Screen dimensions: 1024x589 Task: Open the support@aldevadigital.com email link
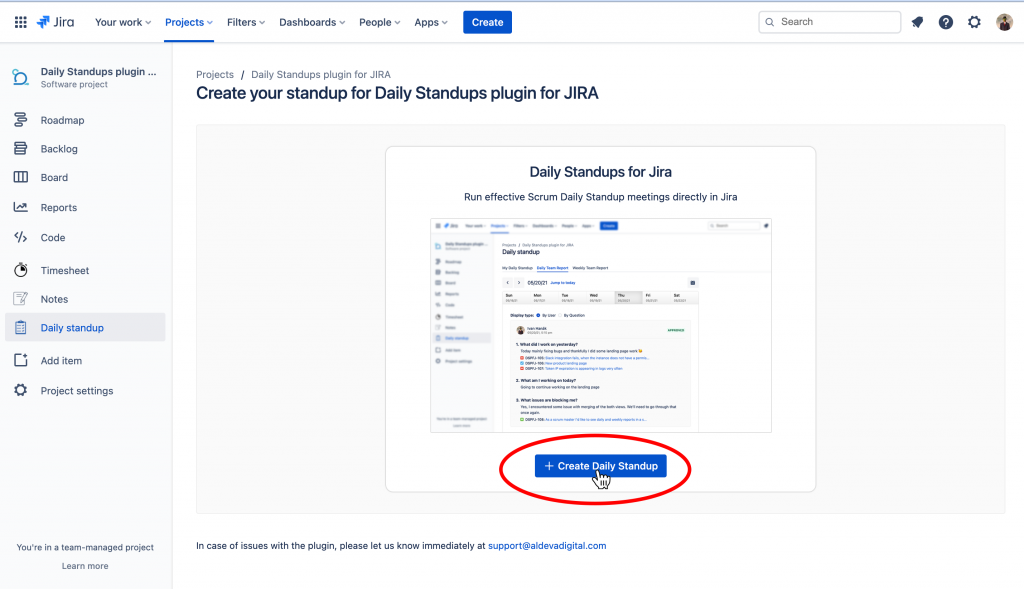(547, 546)
